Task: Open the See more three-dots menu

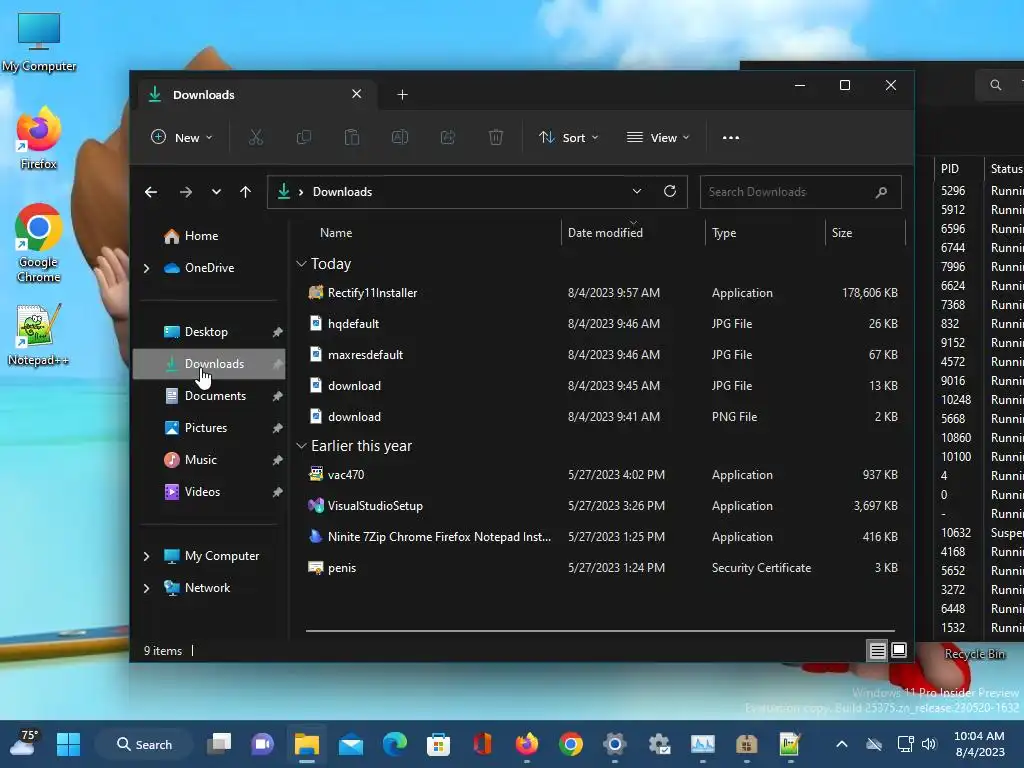Action: (731, 137)
